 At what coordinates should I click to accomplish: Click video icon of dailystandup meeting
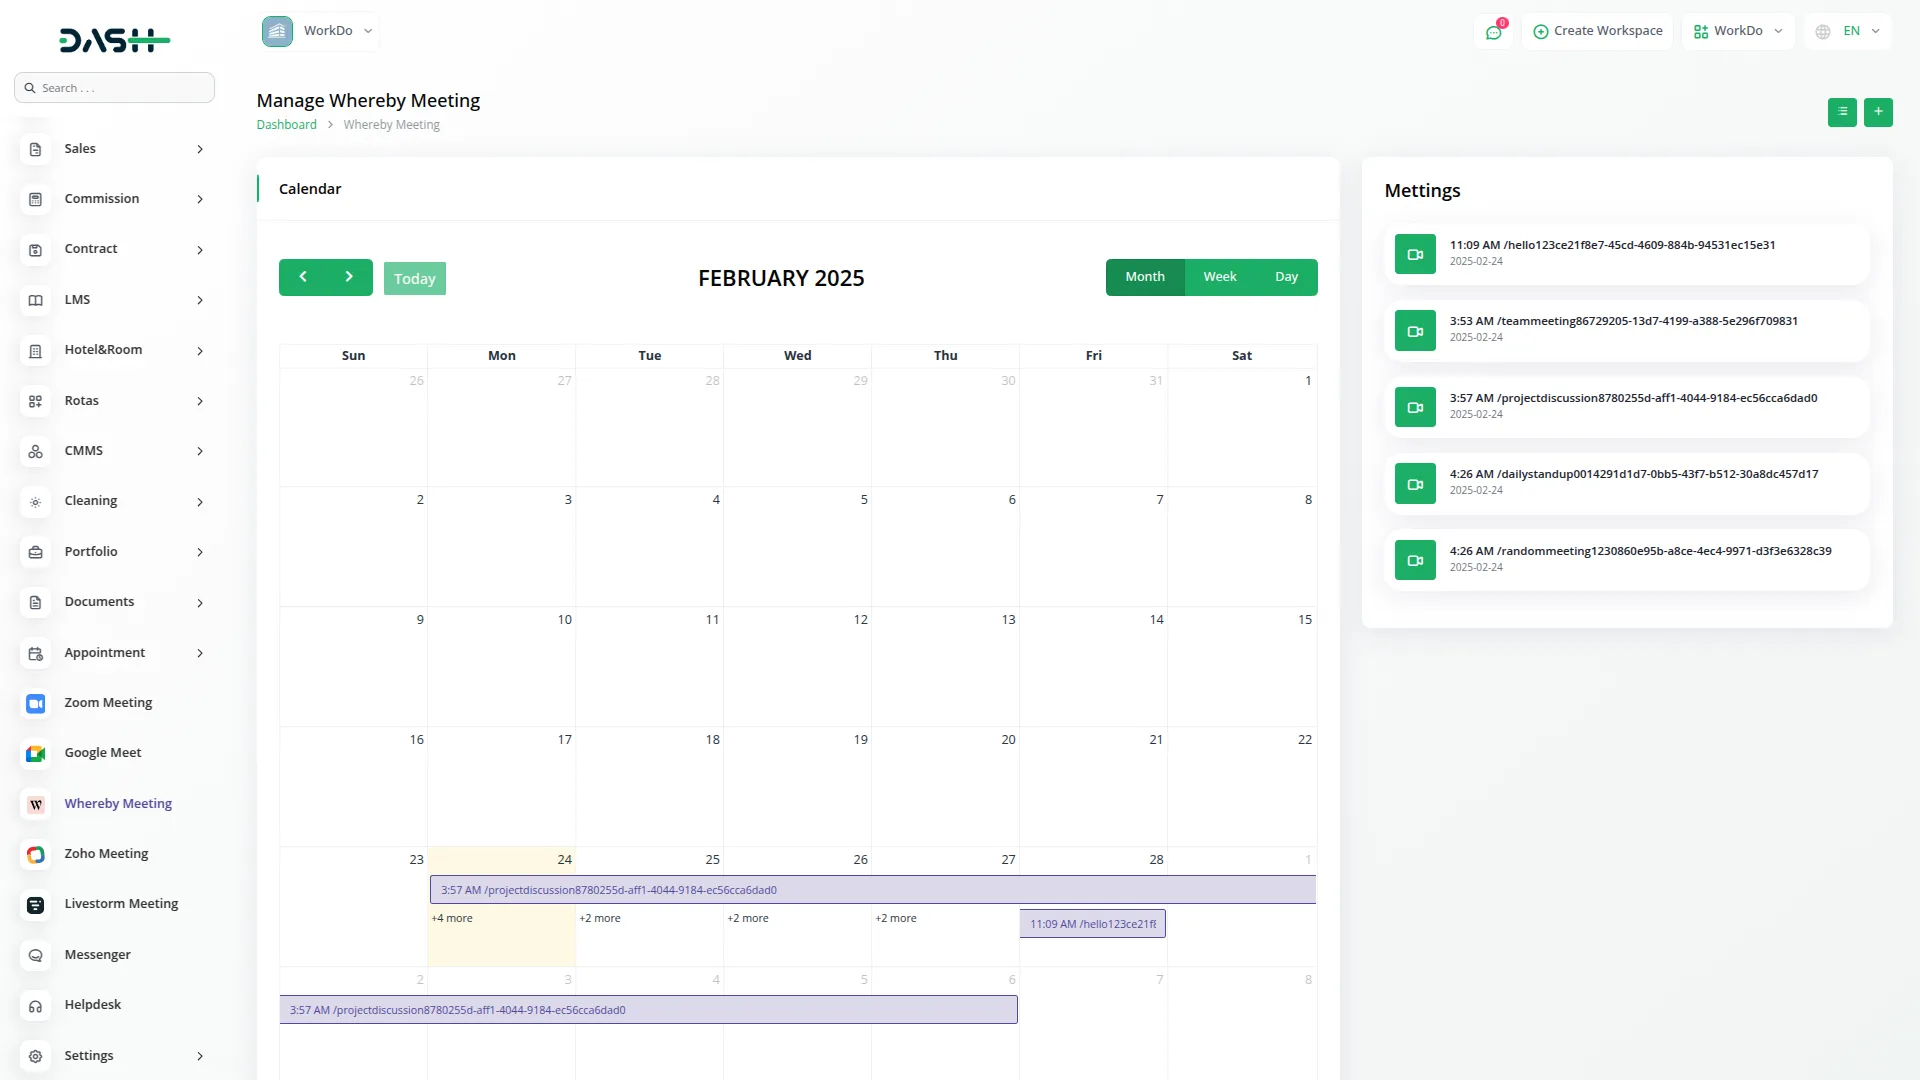tap(1415, 484)
